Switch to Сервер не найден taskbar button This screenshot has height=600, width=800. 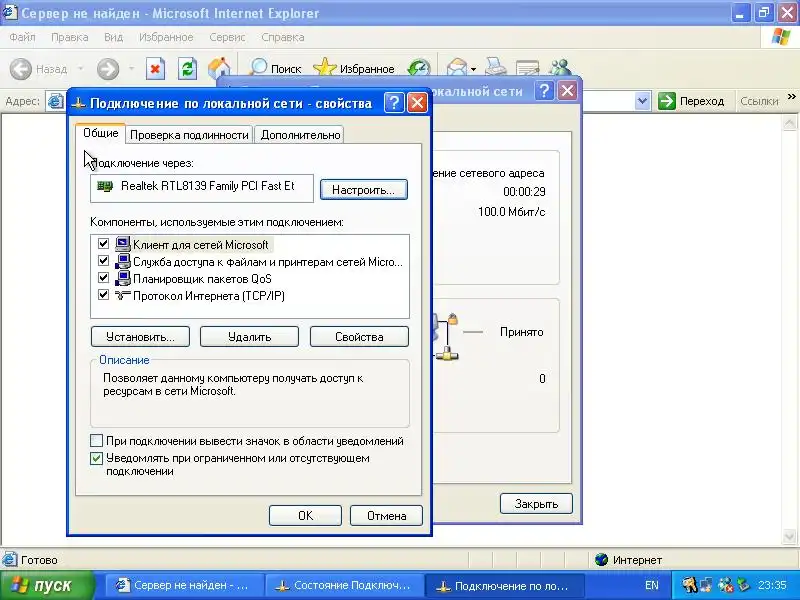[x=185, y=585]
